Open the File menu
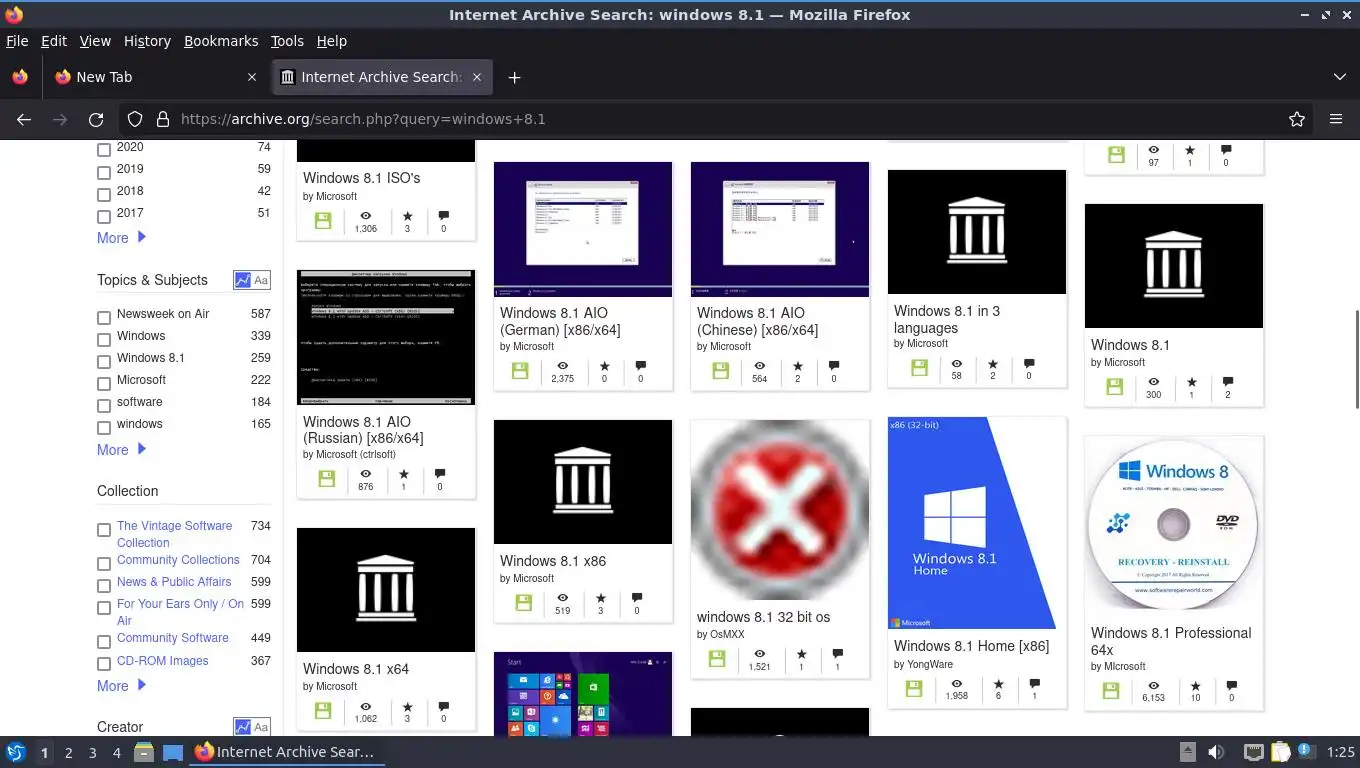Screen dimensions: 1360x768 pyautogui.click(x=17, y=41)
